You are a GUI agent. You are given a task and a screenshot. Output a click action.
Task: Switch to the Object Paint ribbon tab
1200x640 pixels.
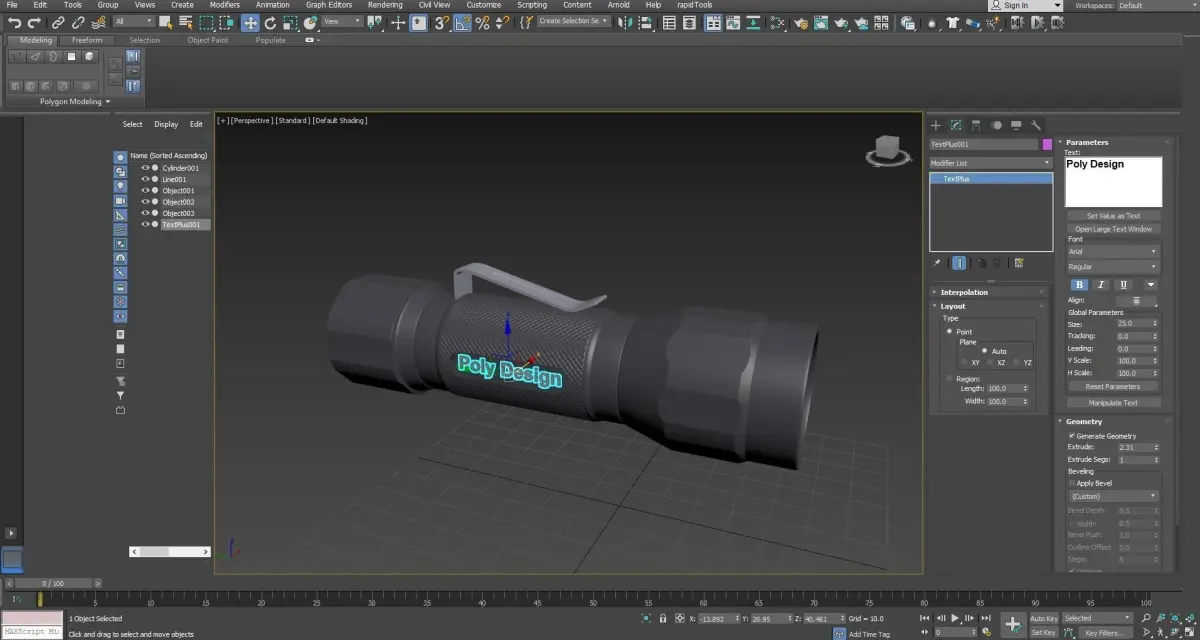tap(207, 40)
